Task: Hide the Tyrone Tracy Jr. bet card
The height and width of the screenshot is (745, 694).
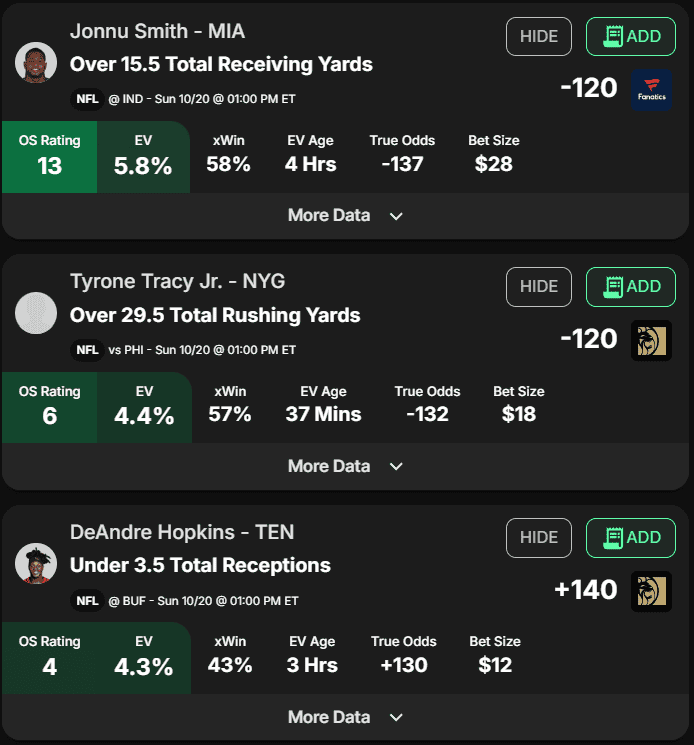Action: (x=539, y=287)
